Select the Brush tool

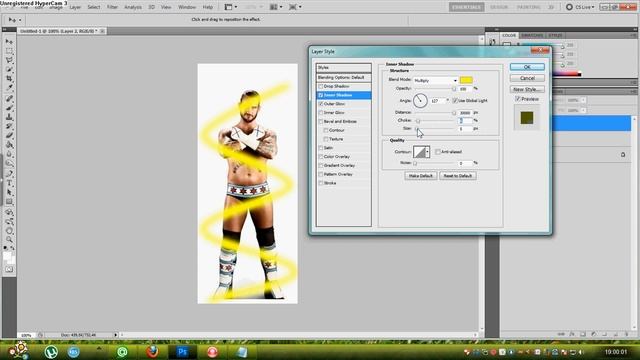[9, 108]
